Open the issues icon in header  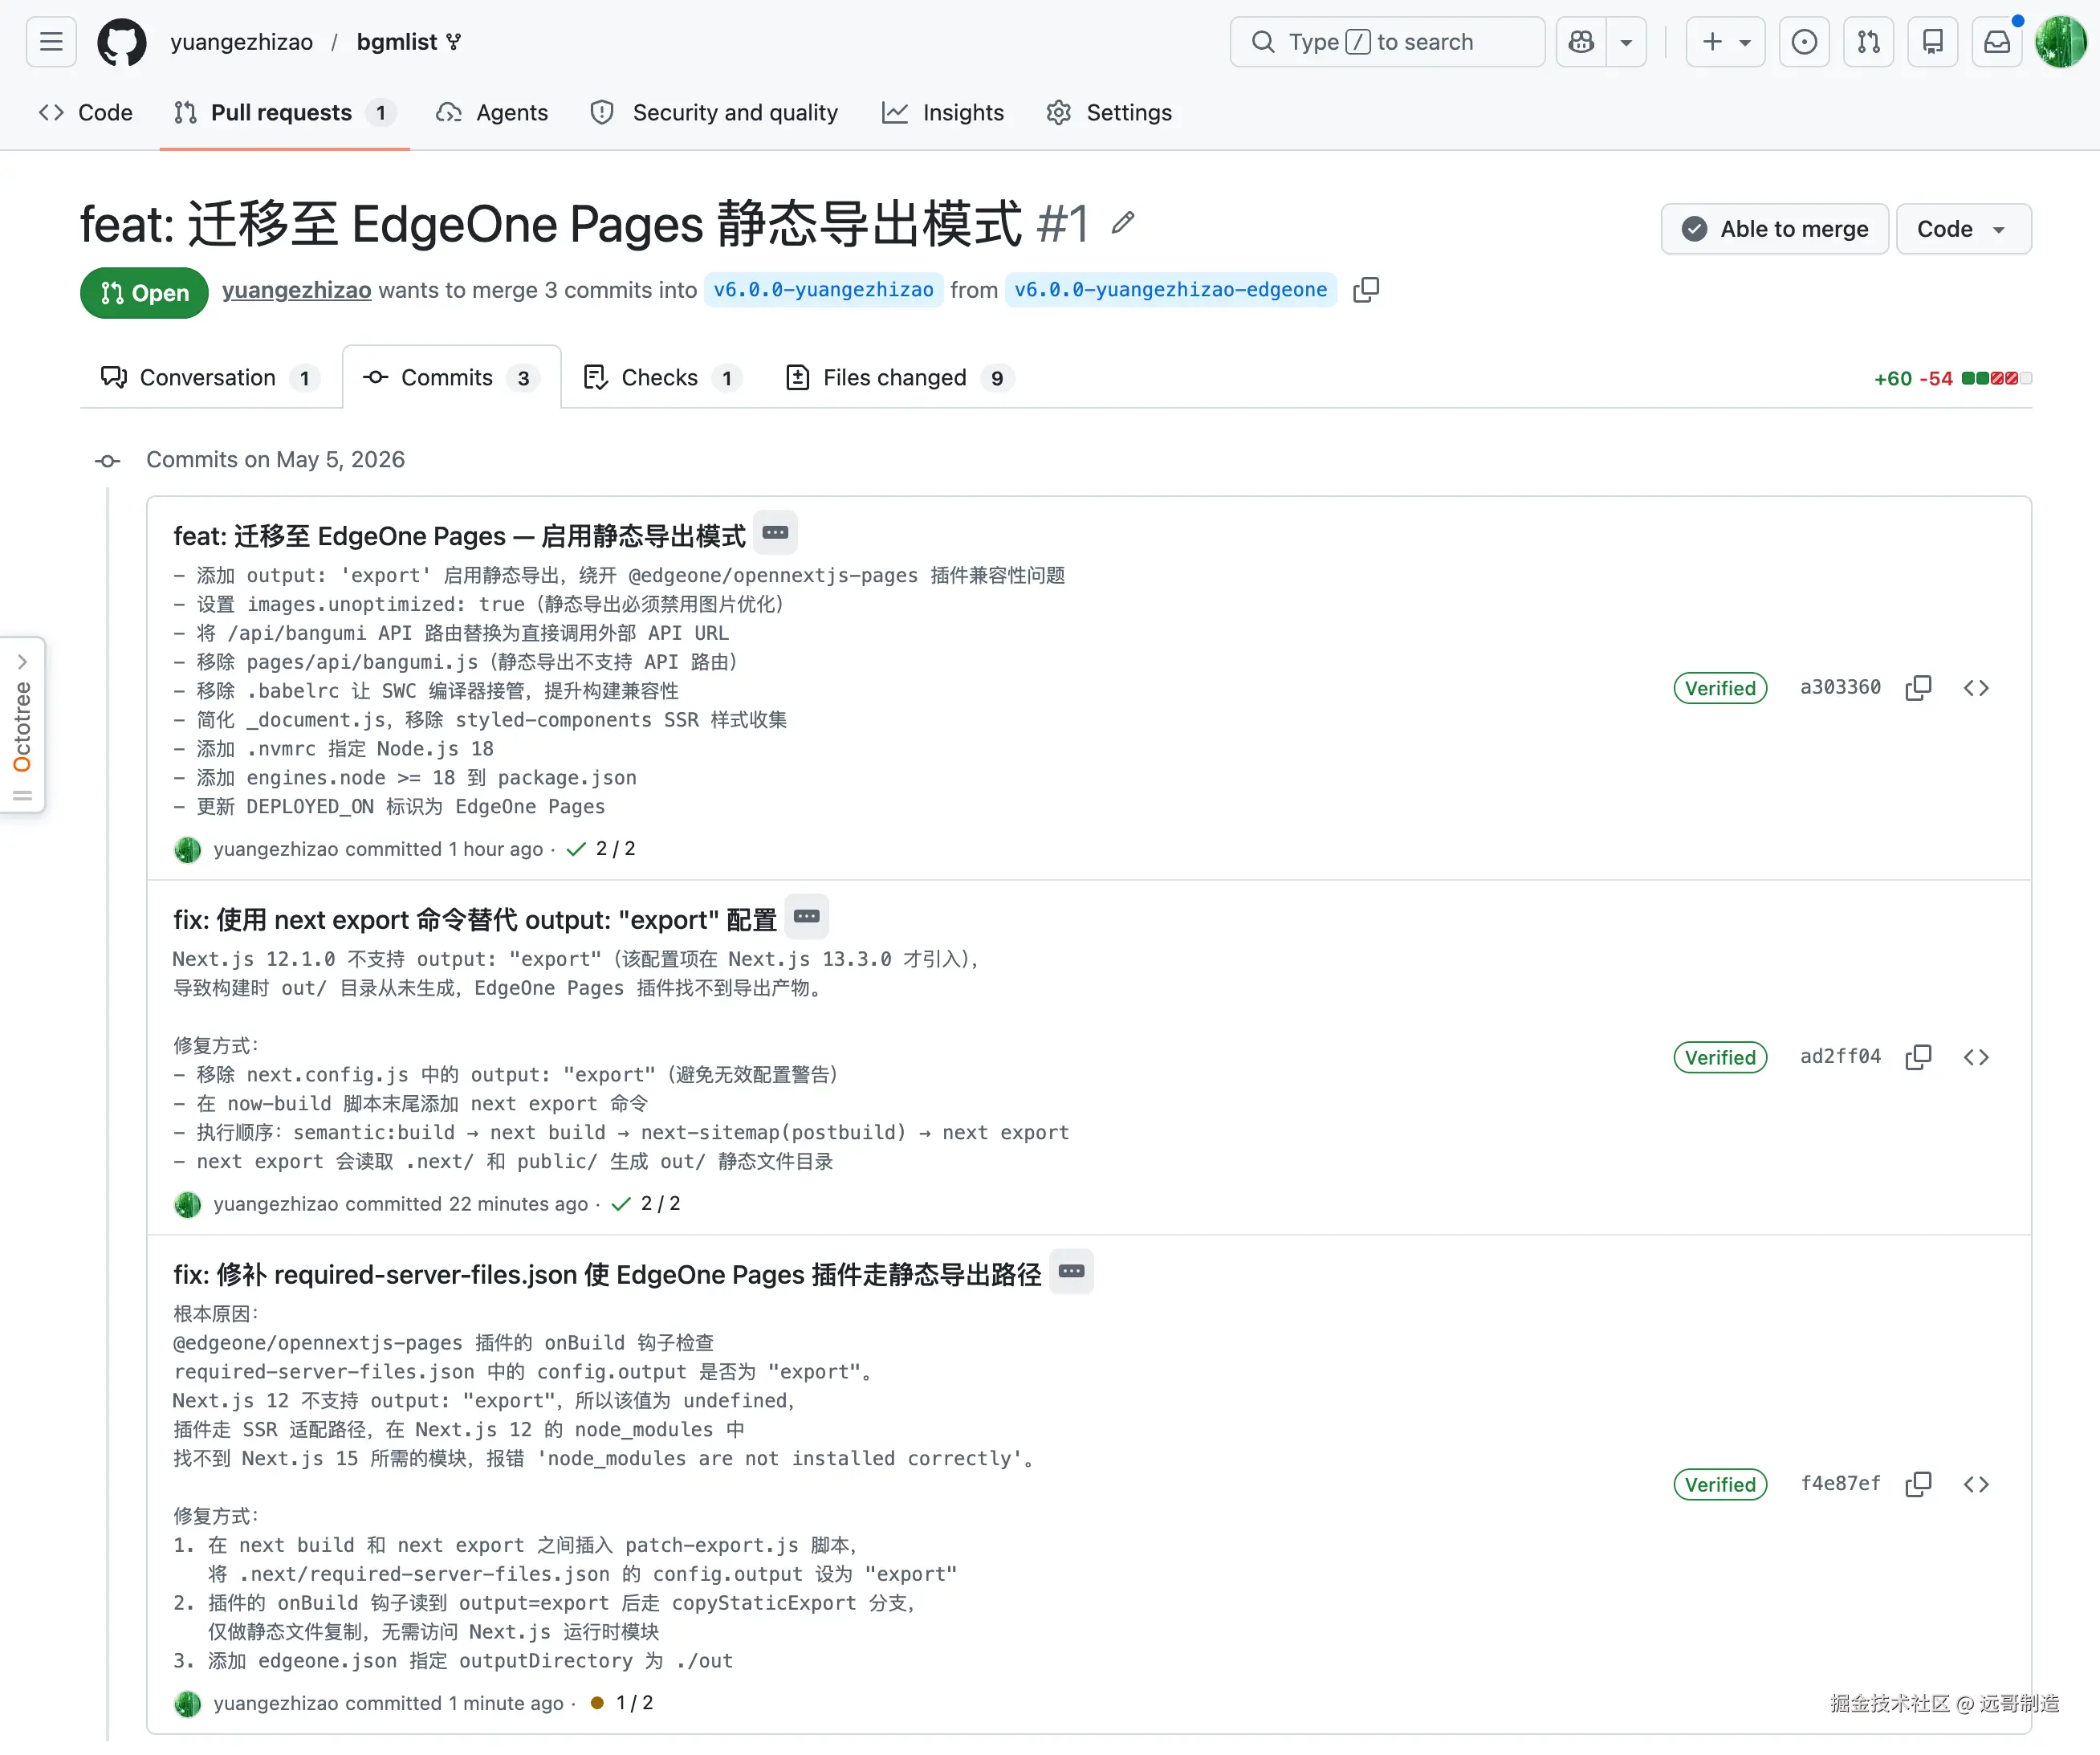tap(1804, 42)
